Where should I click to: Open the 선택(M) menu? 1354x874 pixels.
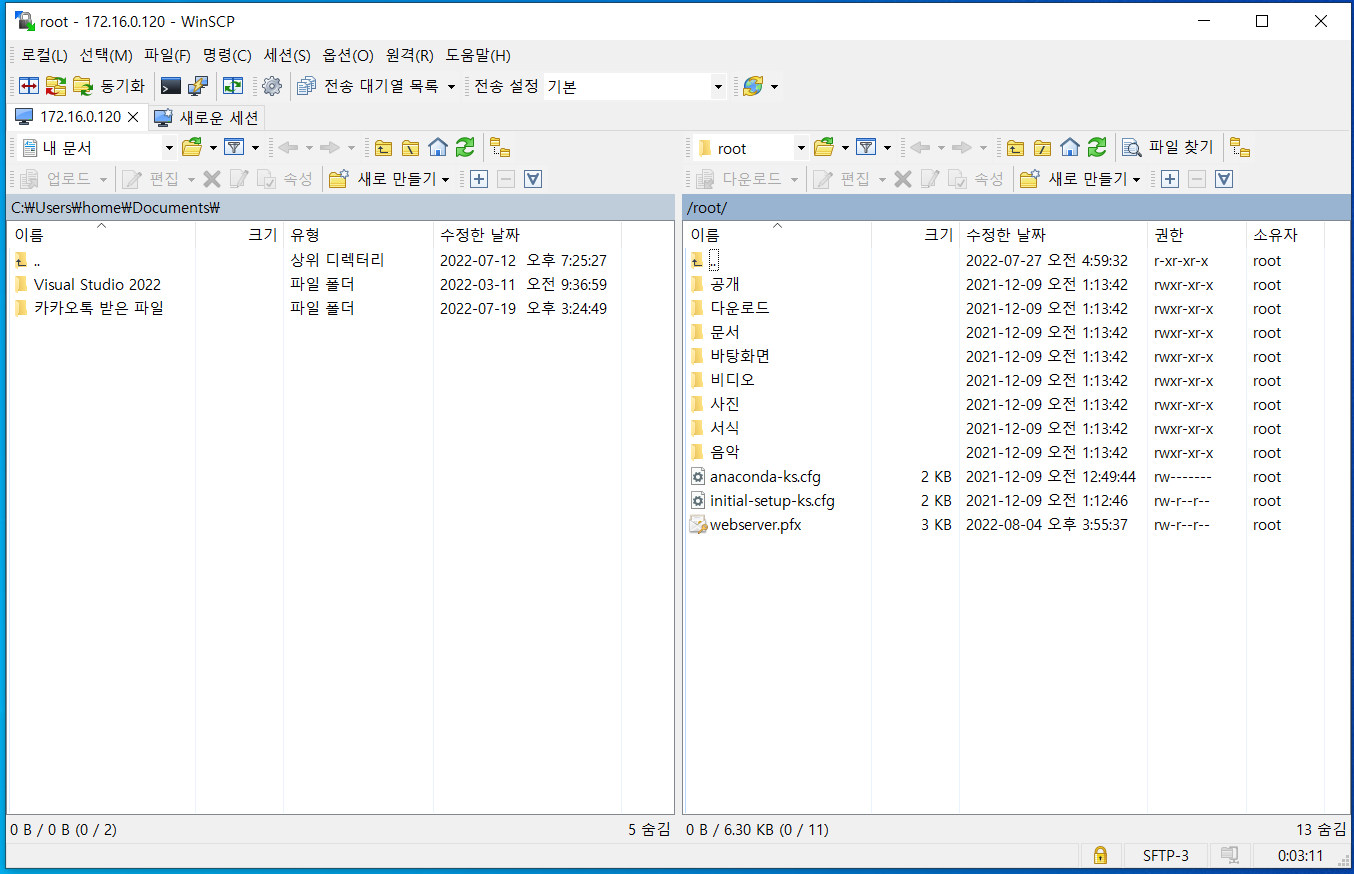coord(105,55)
